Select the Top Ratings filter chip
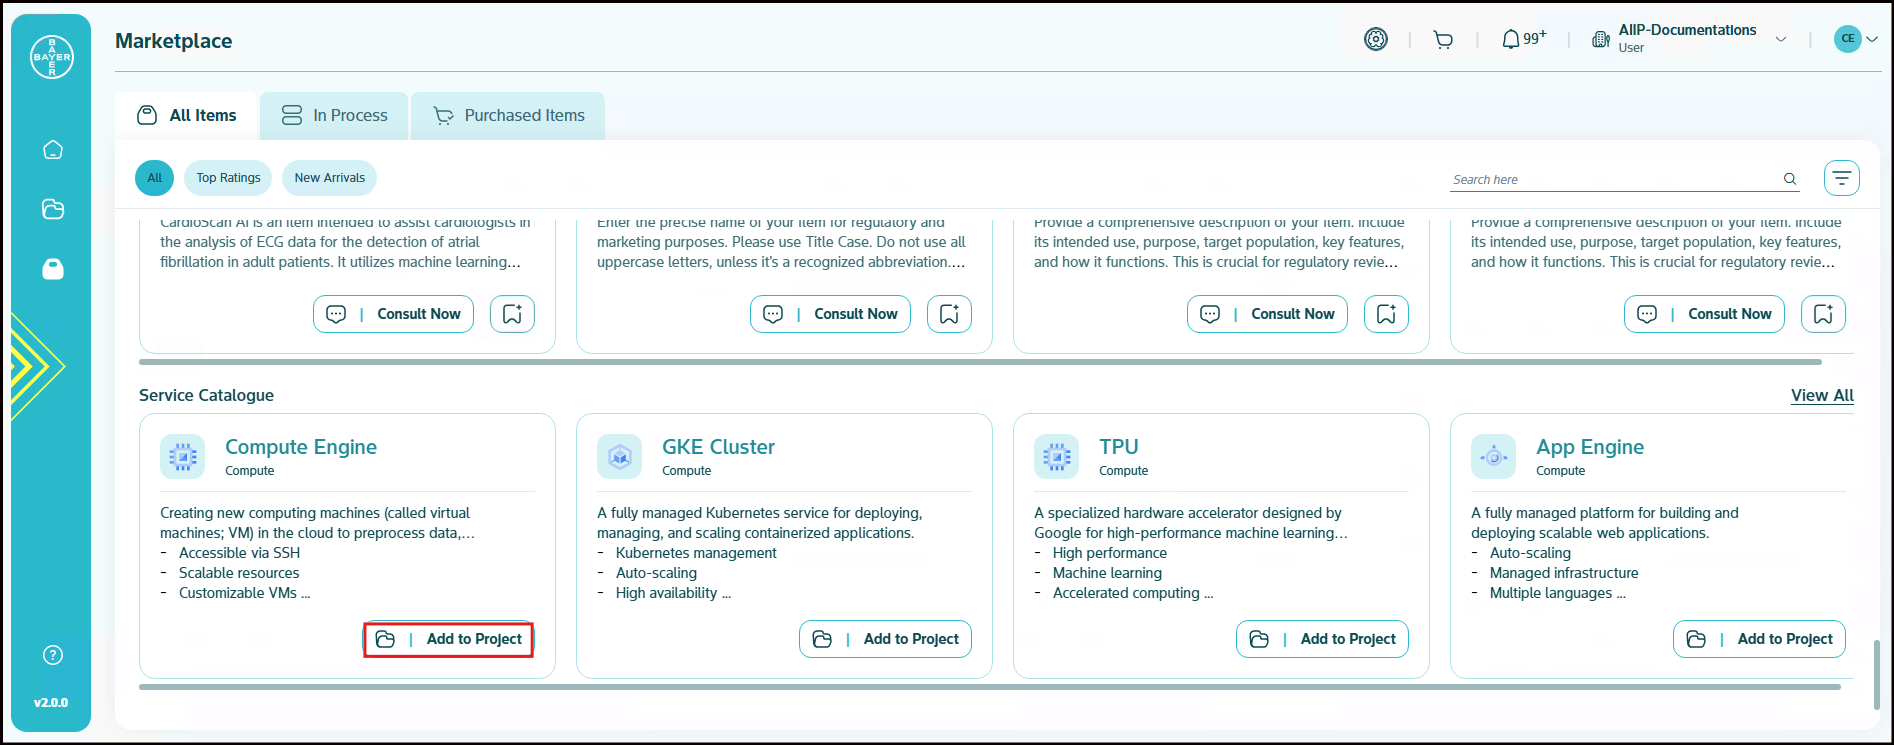The width and height of the screenshot is (1894, 745). pyautogui.click(x=228, y=178)
